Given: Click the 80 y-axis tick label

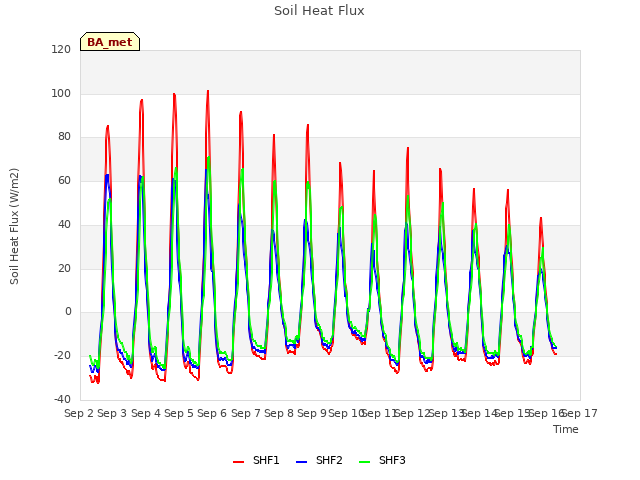Looking at the screenshot, I should click(64, 137).
